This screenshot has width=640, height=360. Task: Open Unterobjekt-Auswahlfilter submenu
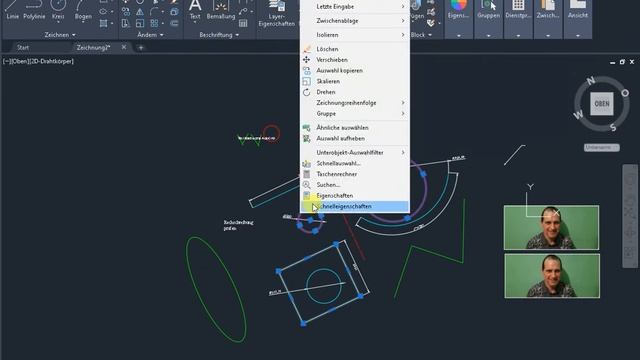[x=355, y=152]
